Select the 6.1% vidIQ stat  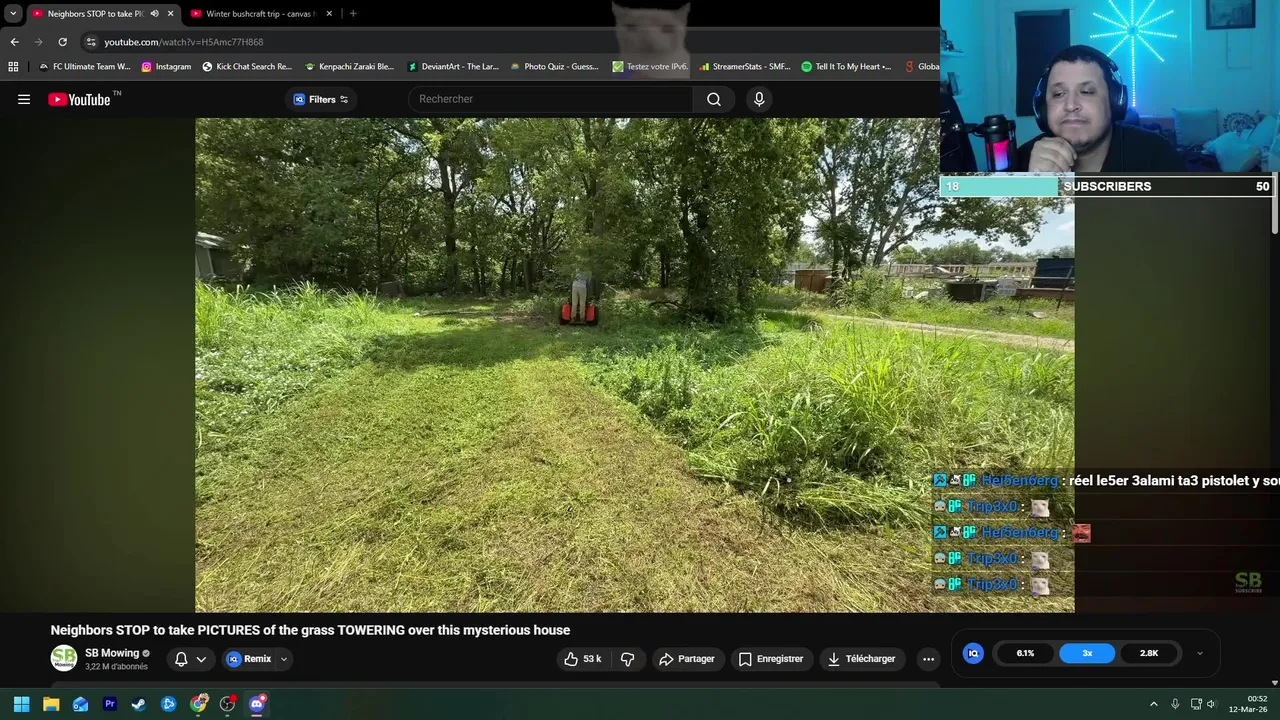point(1025,653)
